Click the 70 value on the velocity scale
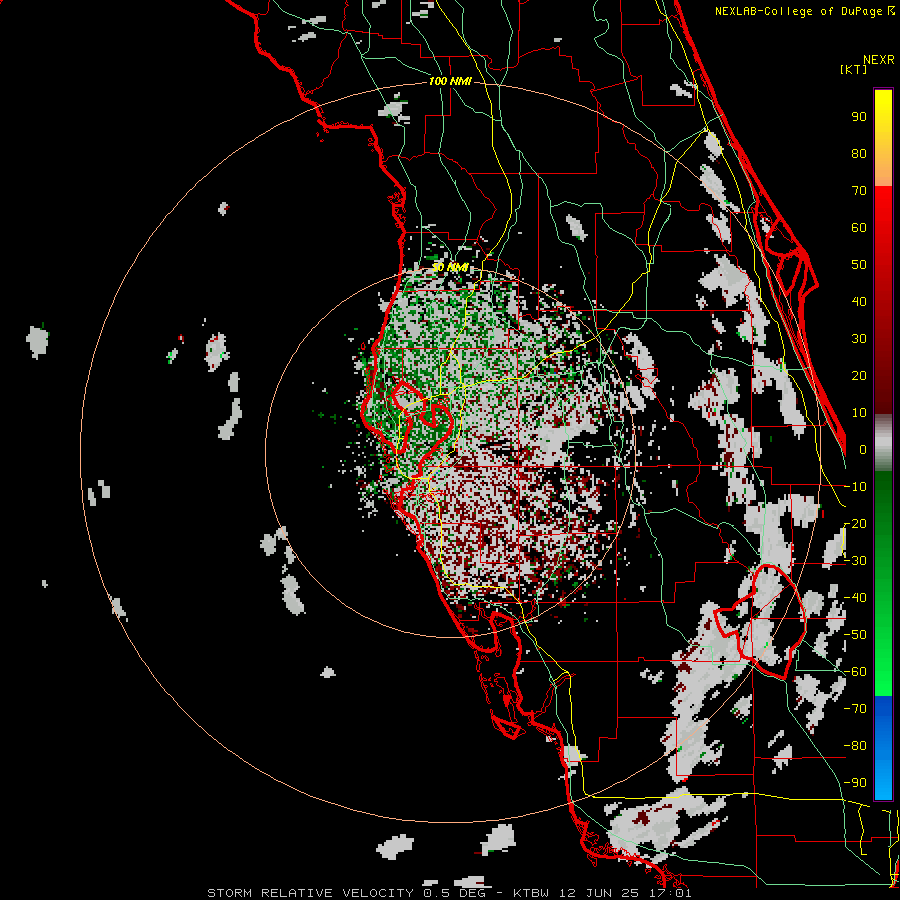Screen dimensions: 900x900 pyautogui.click(x=859, y=191)
